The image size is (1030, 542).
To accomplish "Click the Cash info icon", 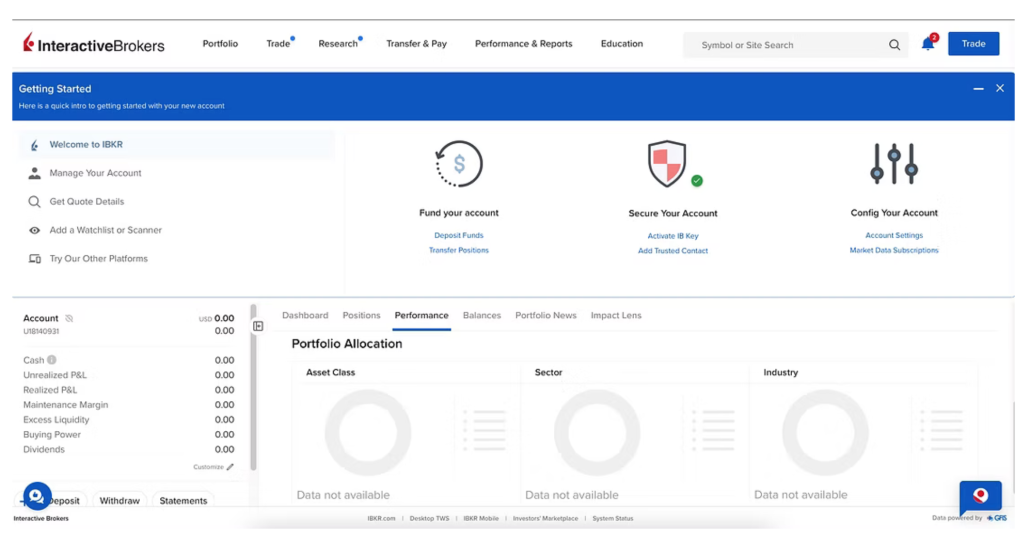I will click(x=52, y=360).
